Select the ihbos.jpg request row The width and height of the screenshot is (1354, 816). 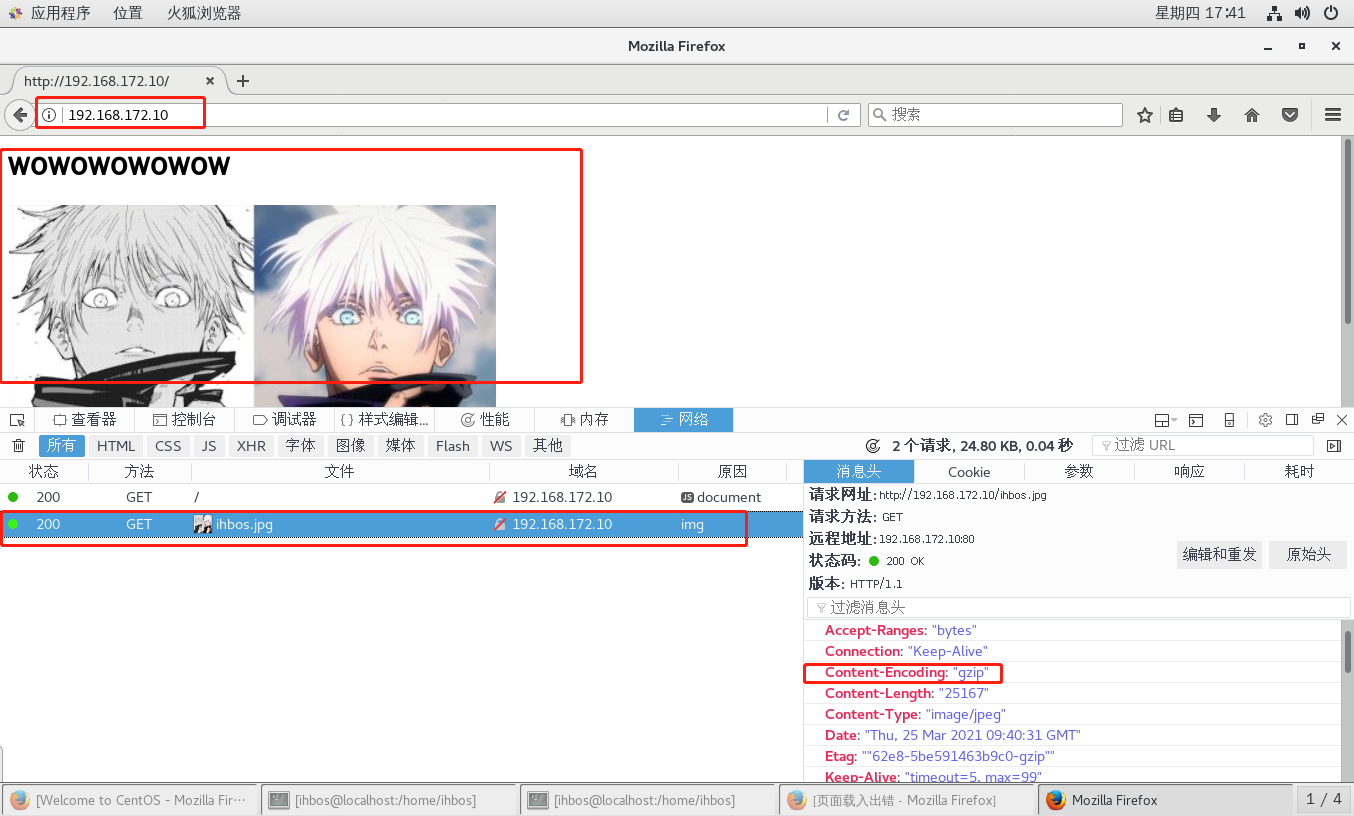tap(401, 524)
